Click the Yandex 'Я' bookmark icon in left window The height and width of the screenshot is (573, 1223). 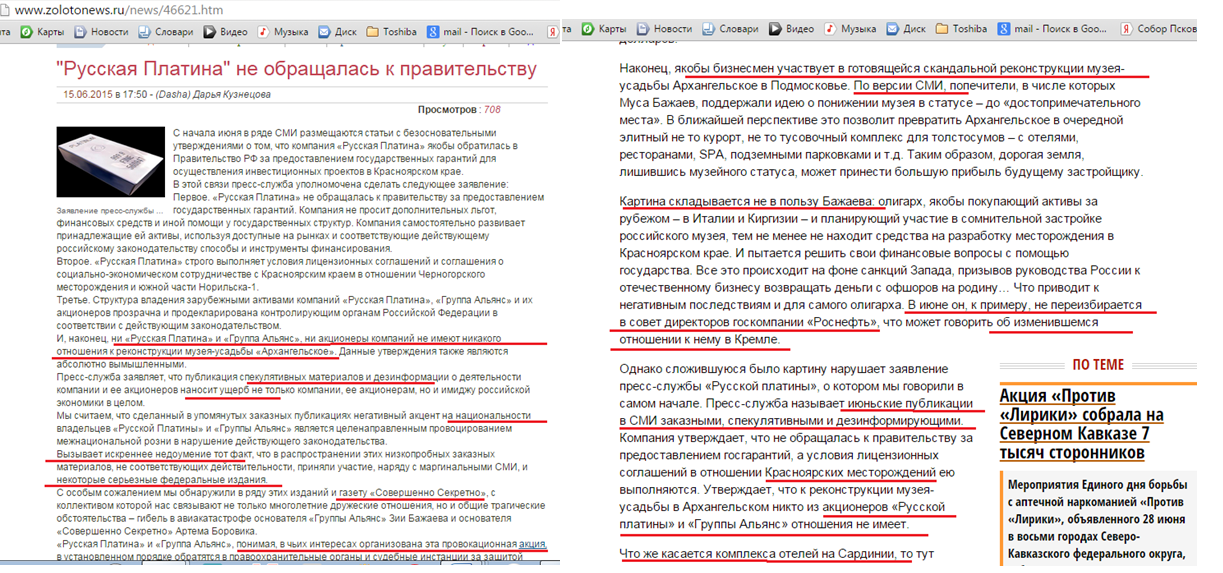click(x=552, y=32)
